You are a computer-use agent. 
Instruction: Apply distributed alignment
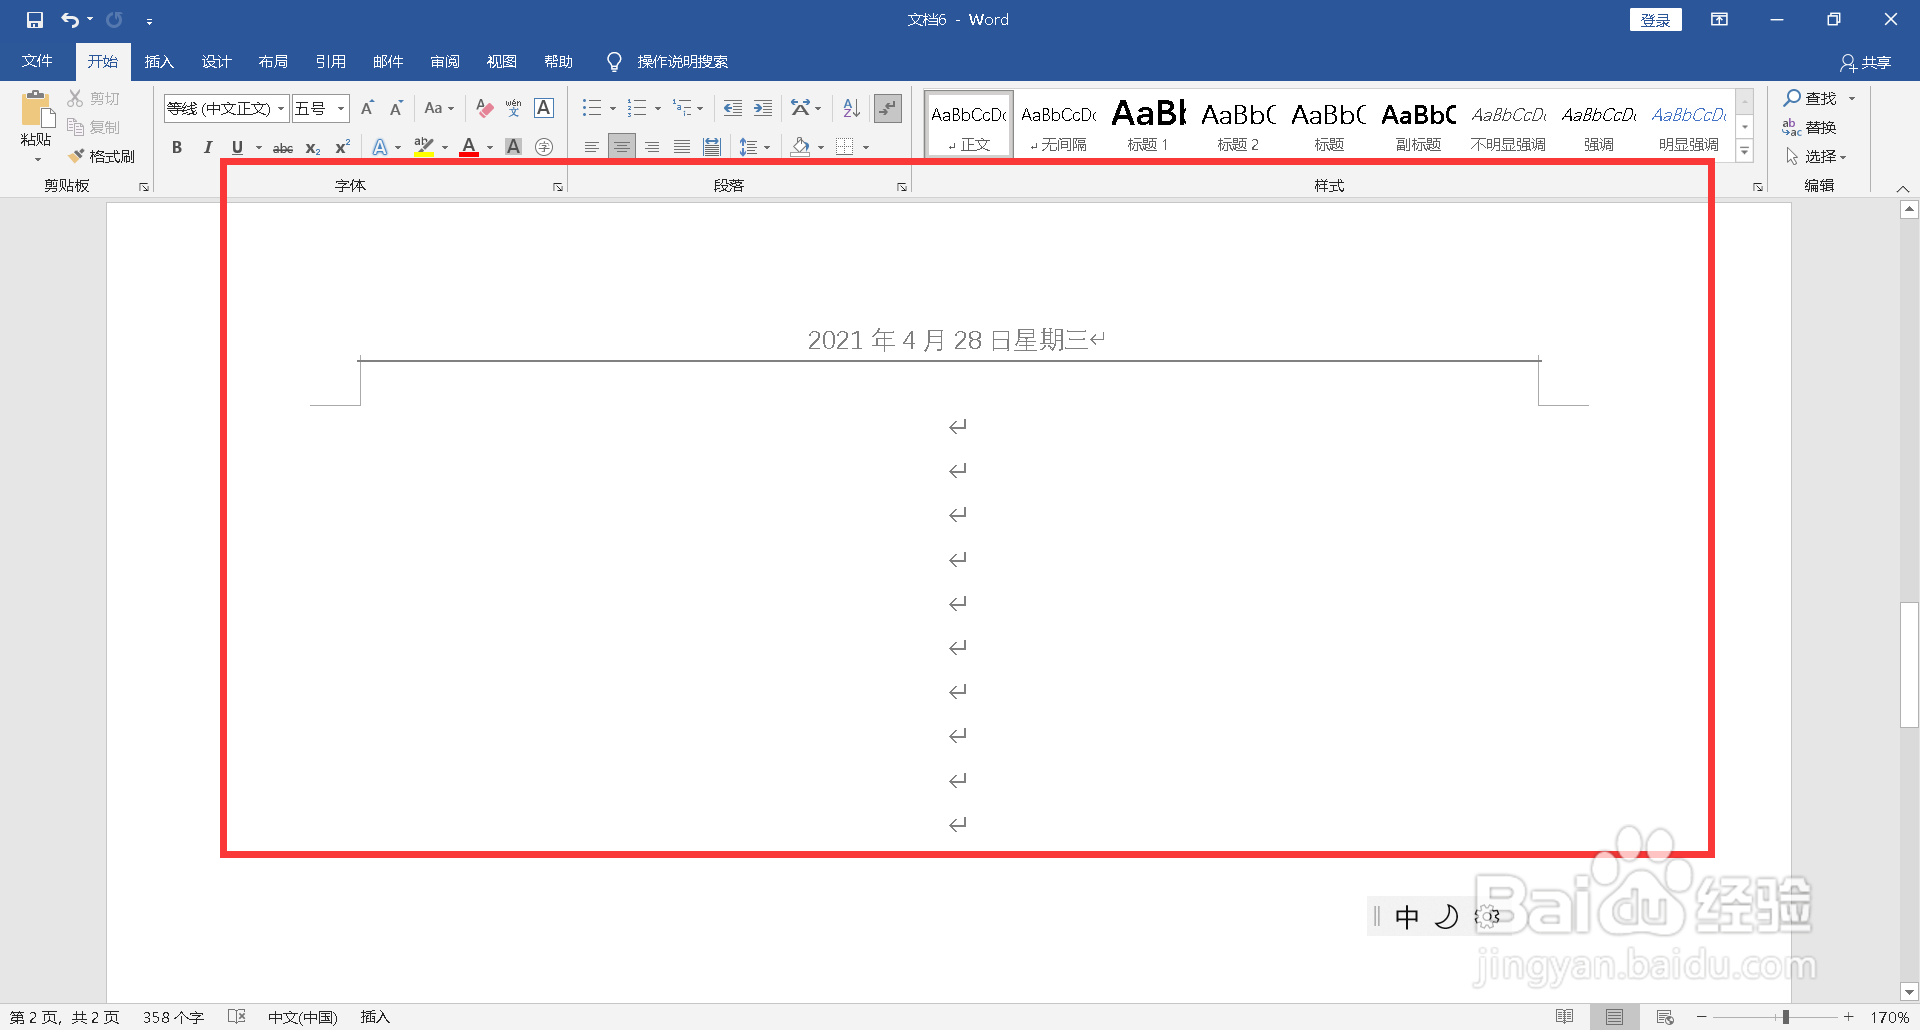pos(712,147)
